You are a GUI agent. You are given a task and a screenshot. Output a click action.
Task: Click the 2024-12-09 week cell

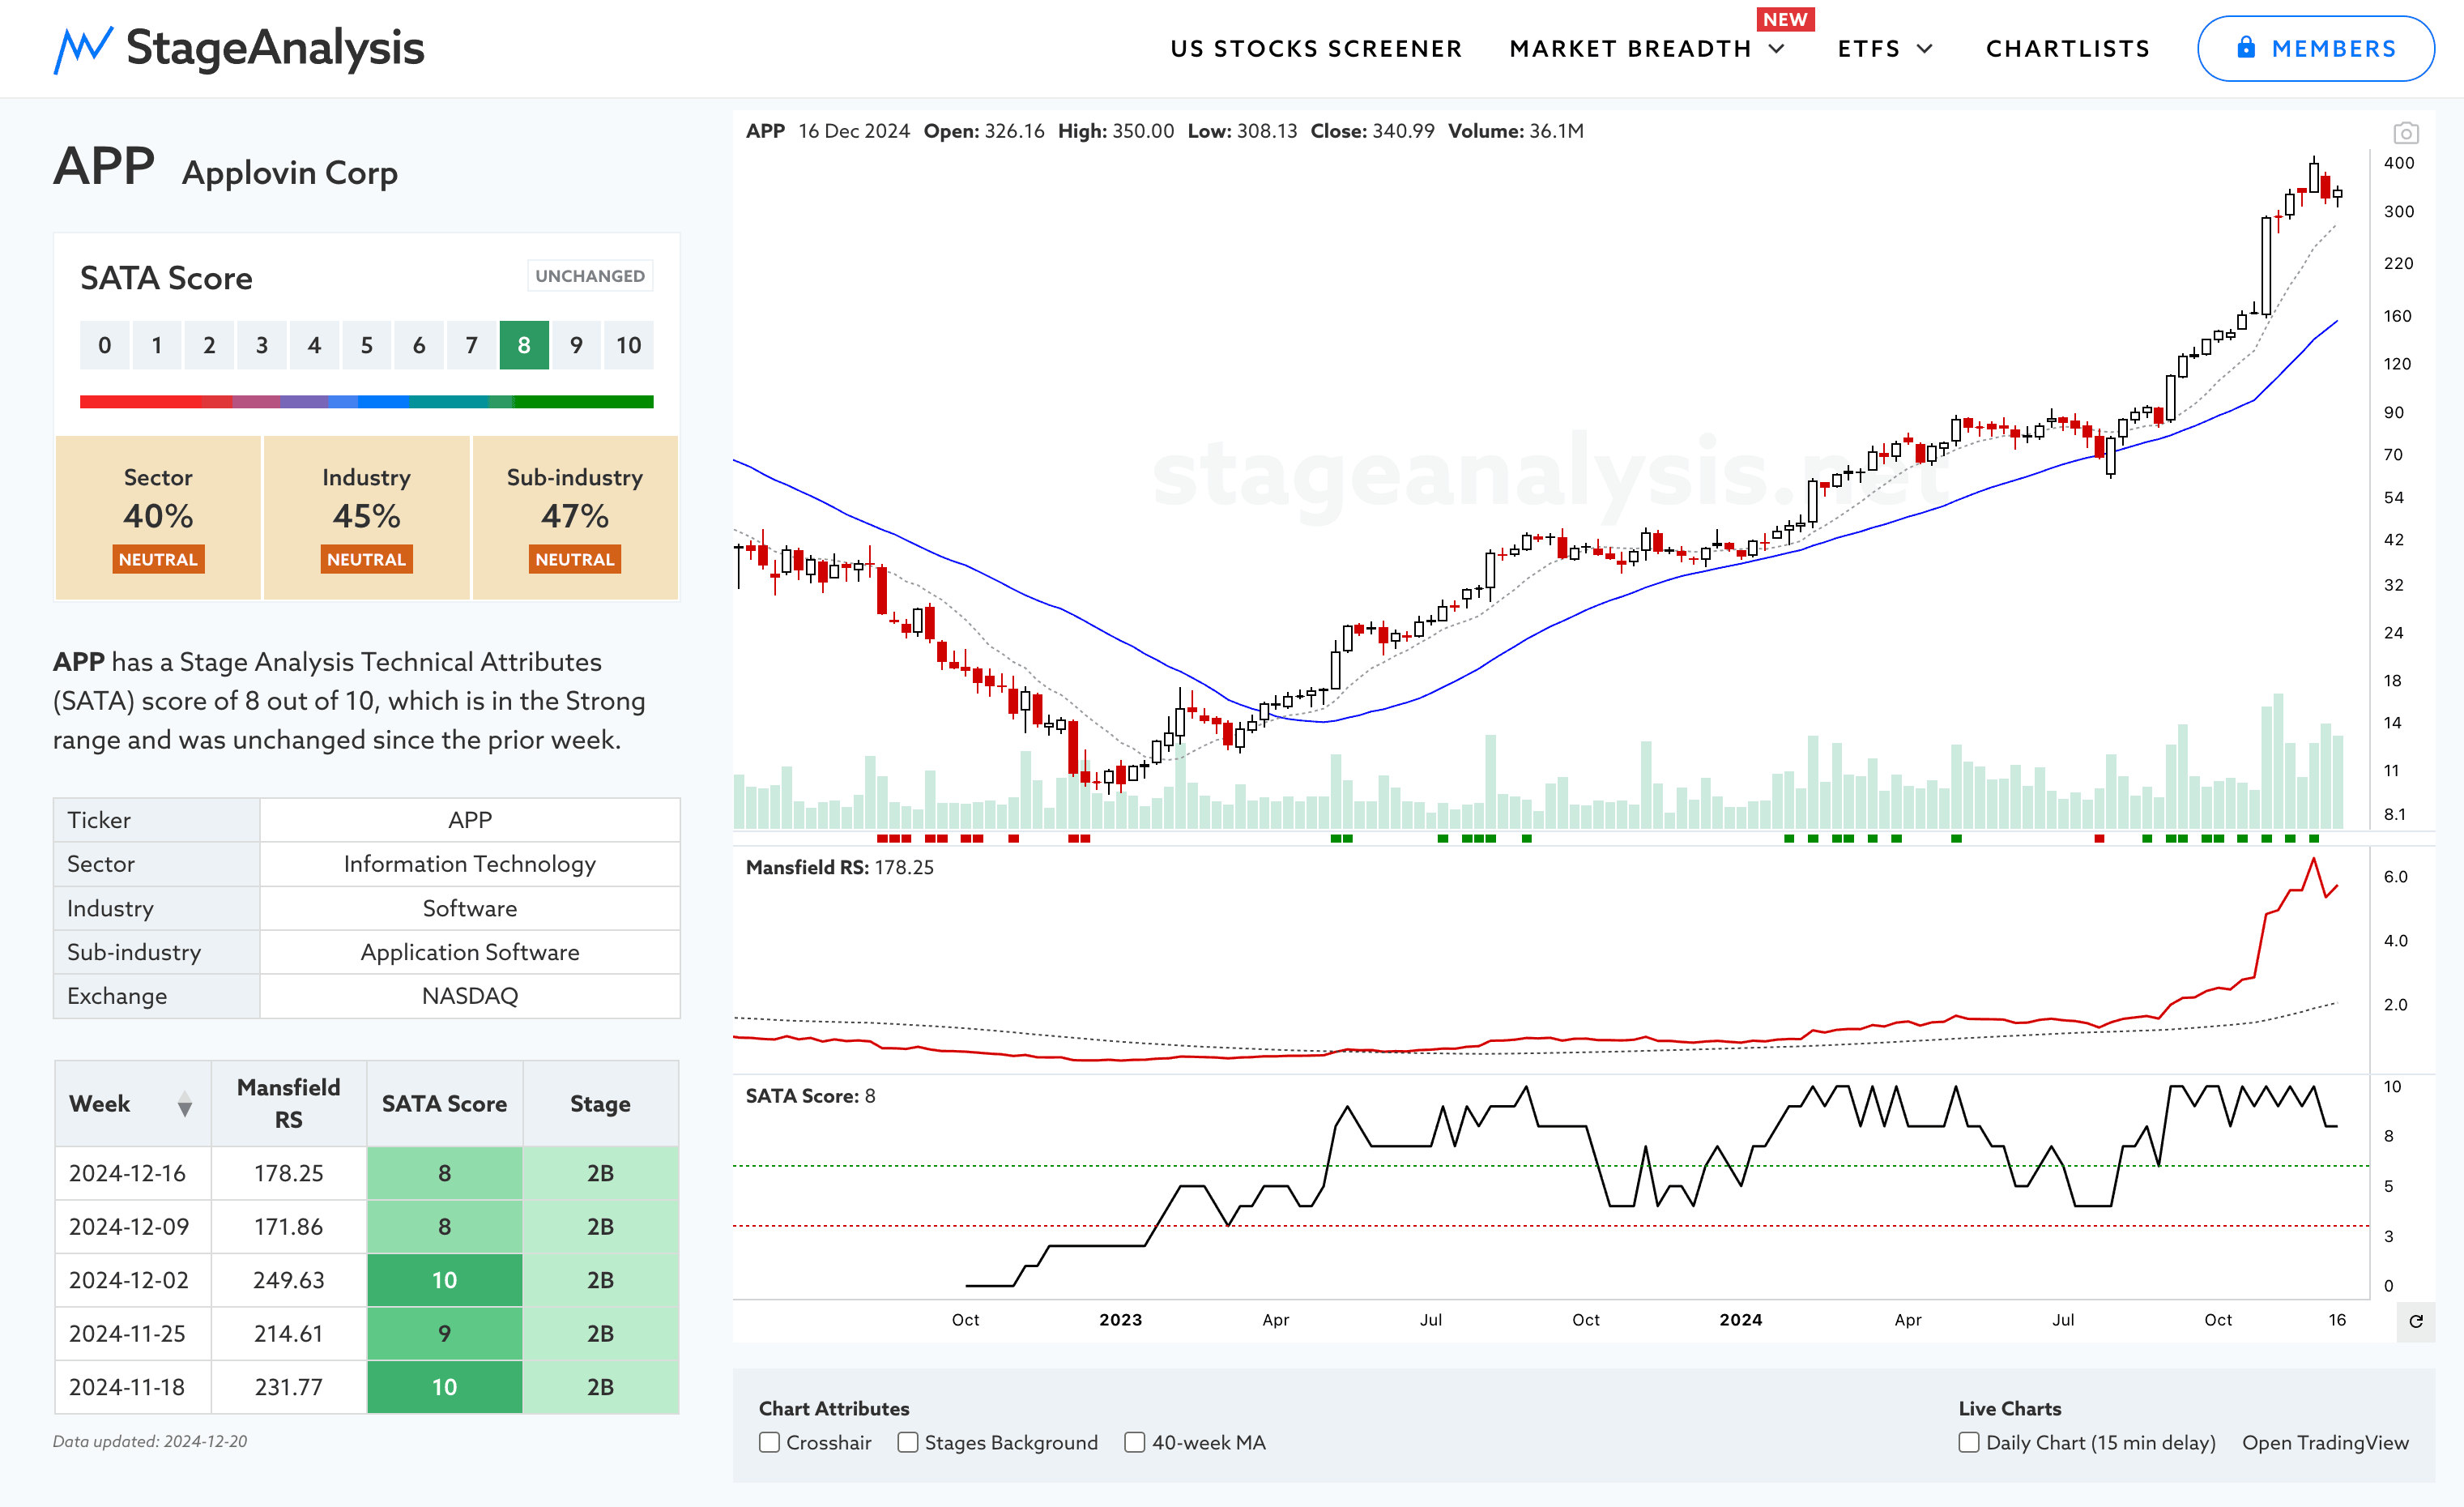coord(133,1226)
